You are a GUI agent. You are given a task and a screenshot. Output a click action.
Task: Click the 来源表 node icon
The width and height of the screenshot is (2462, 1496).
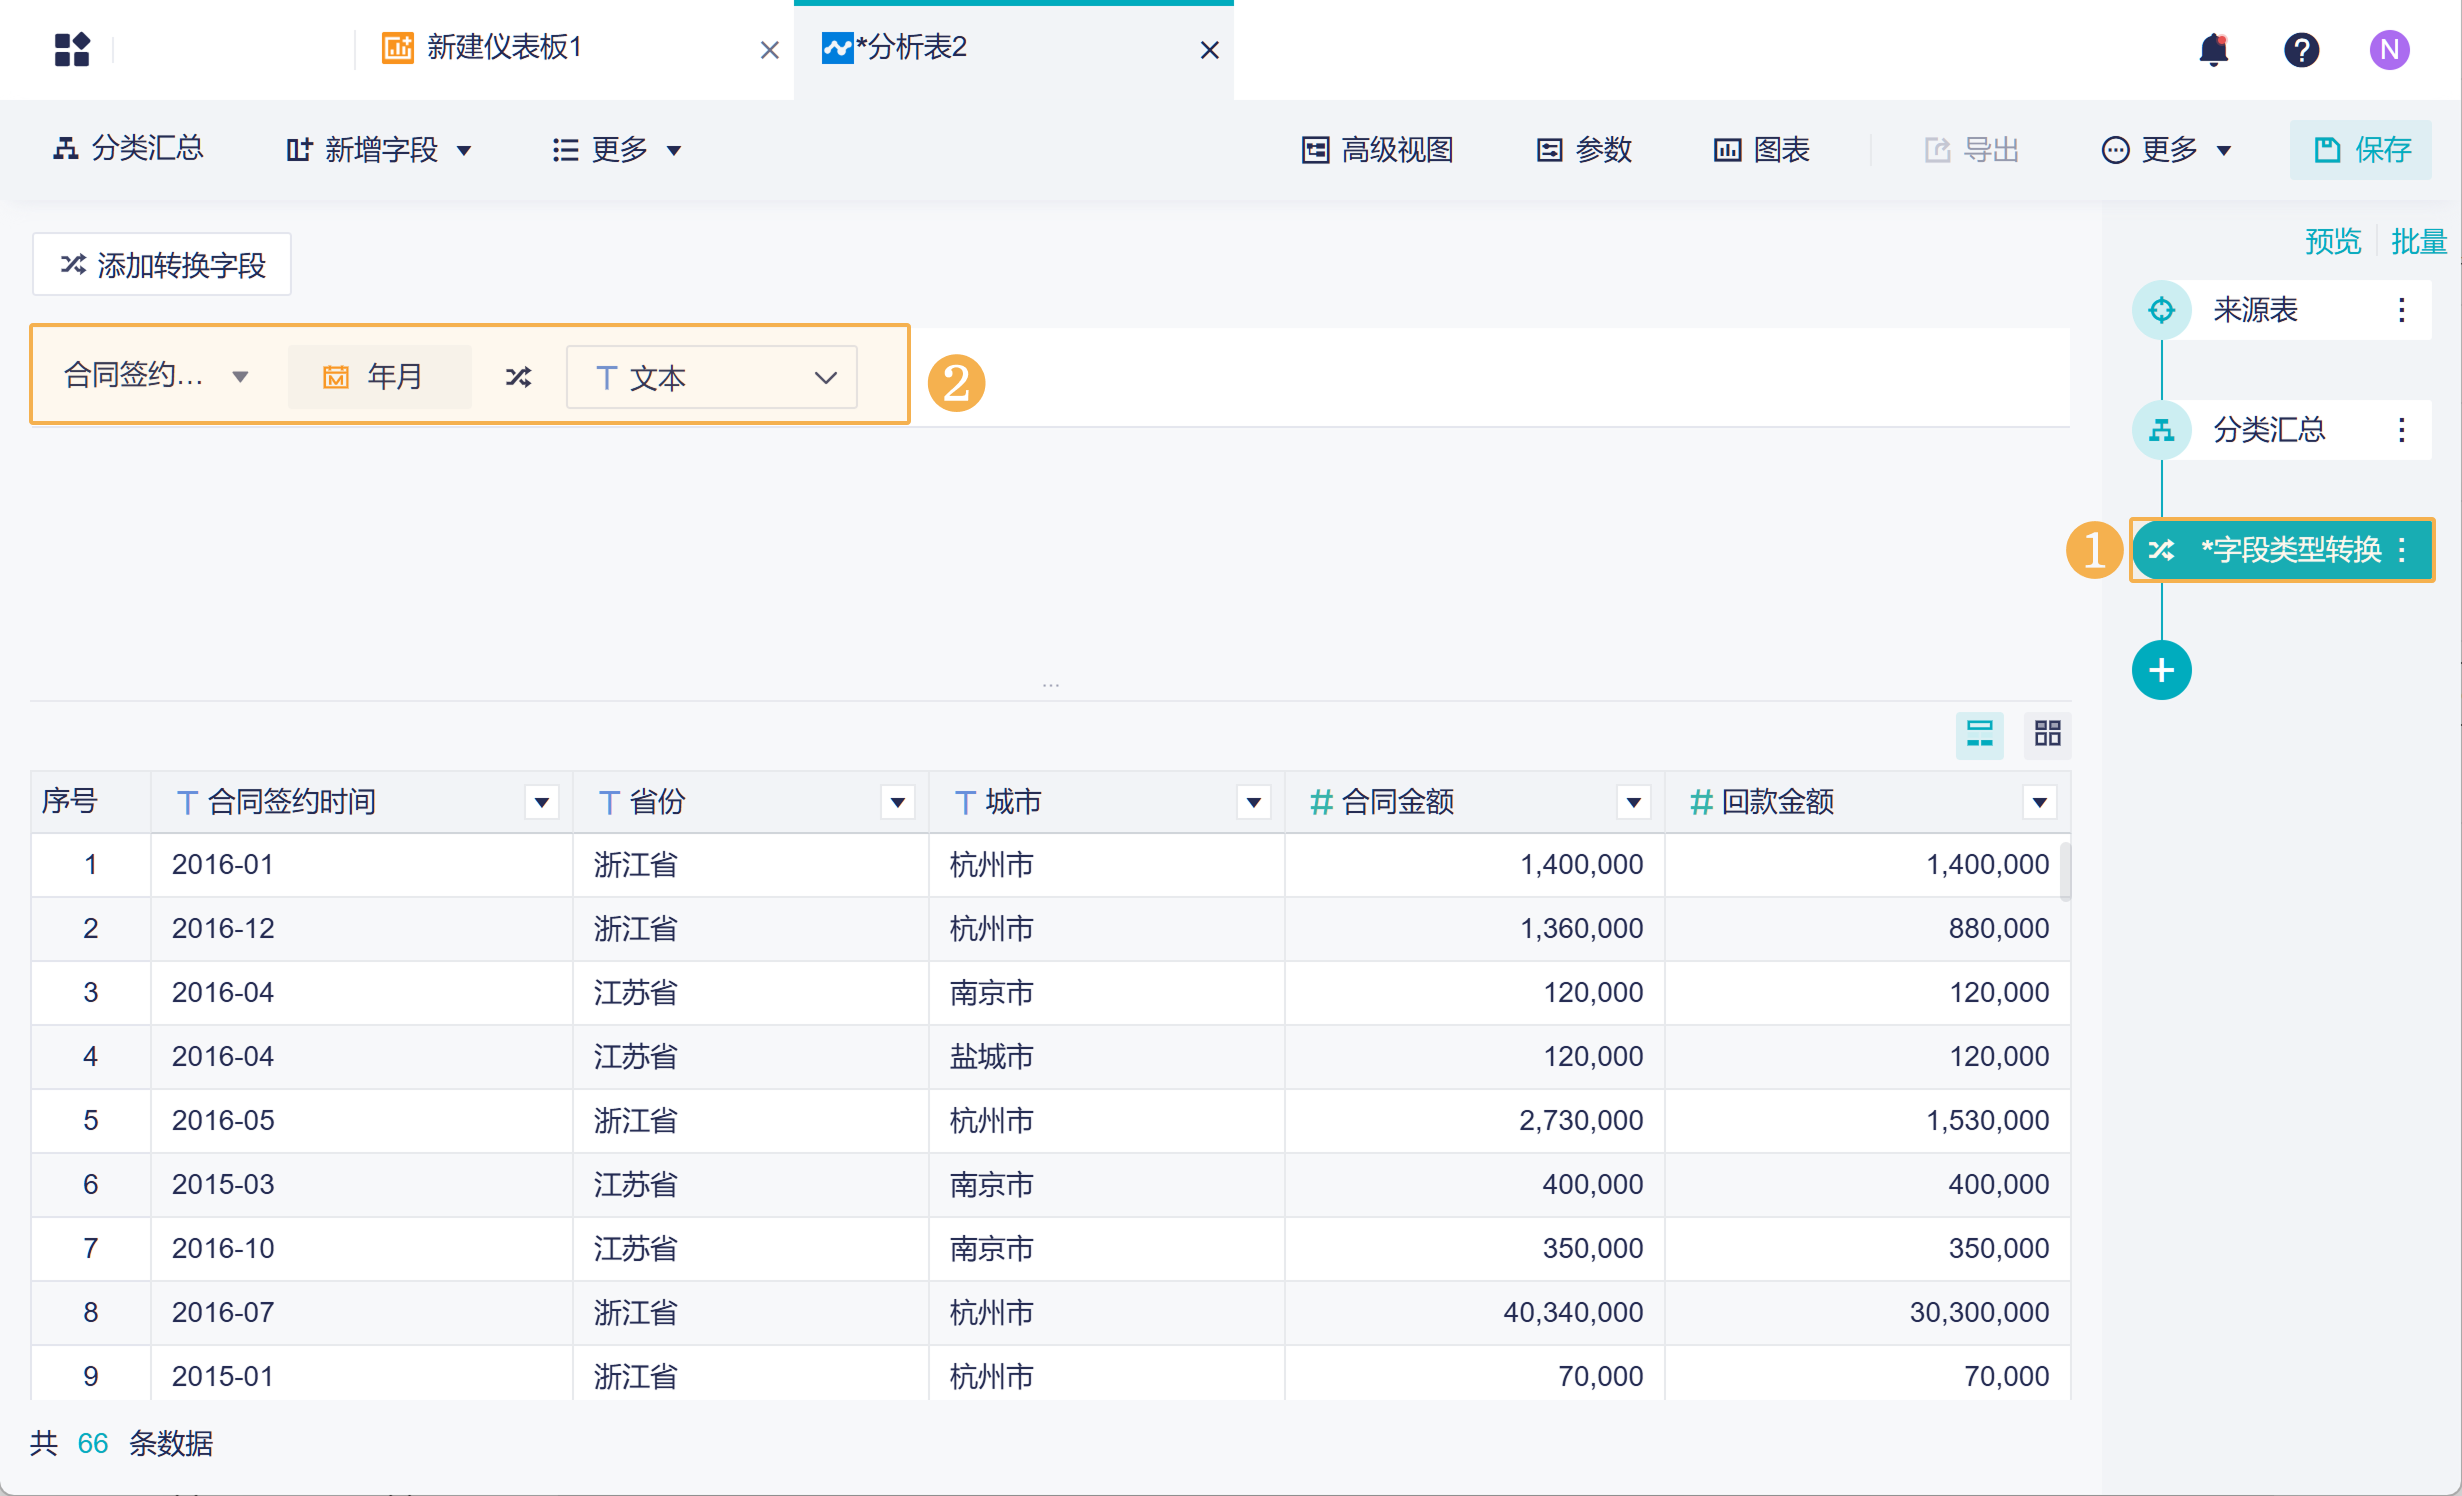pyautogui.click(x=2161, y=310)
